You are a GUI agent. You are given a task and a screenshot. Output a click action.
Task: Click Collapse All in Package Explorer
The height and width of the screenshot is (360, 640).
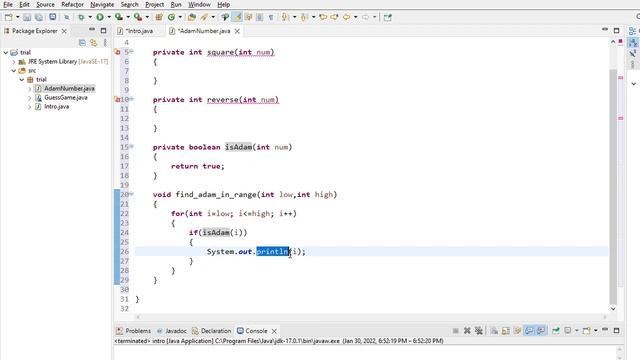(82, 42)
